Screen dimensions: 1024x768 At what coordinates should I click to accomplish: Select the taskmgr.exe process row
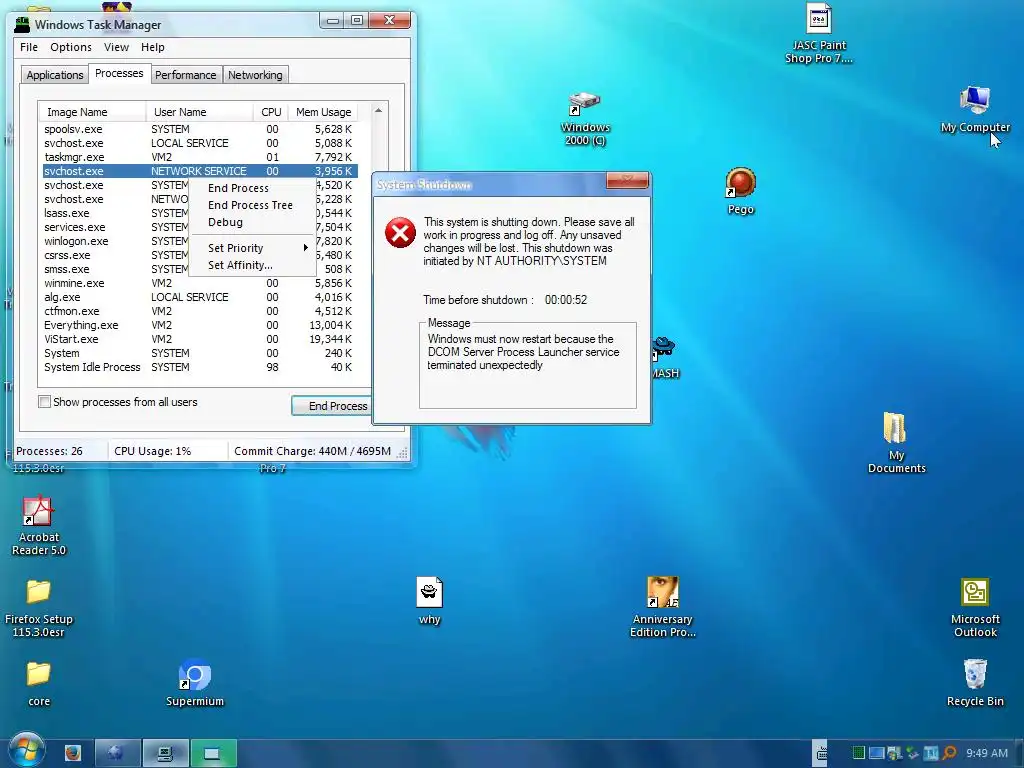click(x=200, y=157)
